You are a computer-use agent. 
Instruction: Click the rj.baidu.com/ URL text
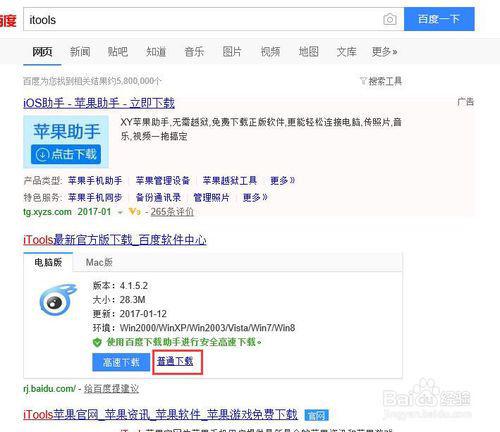click(x=49, y=389)
